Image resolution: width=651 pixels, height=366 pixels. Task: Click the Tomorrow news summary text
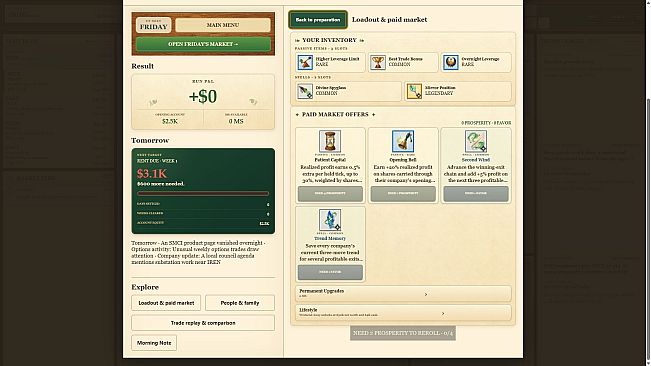tap(198, 252)
